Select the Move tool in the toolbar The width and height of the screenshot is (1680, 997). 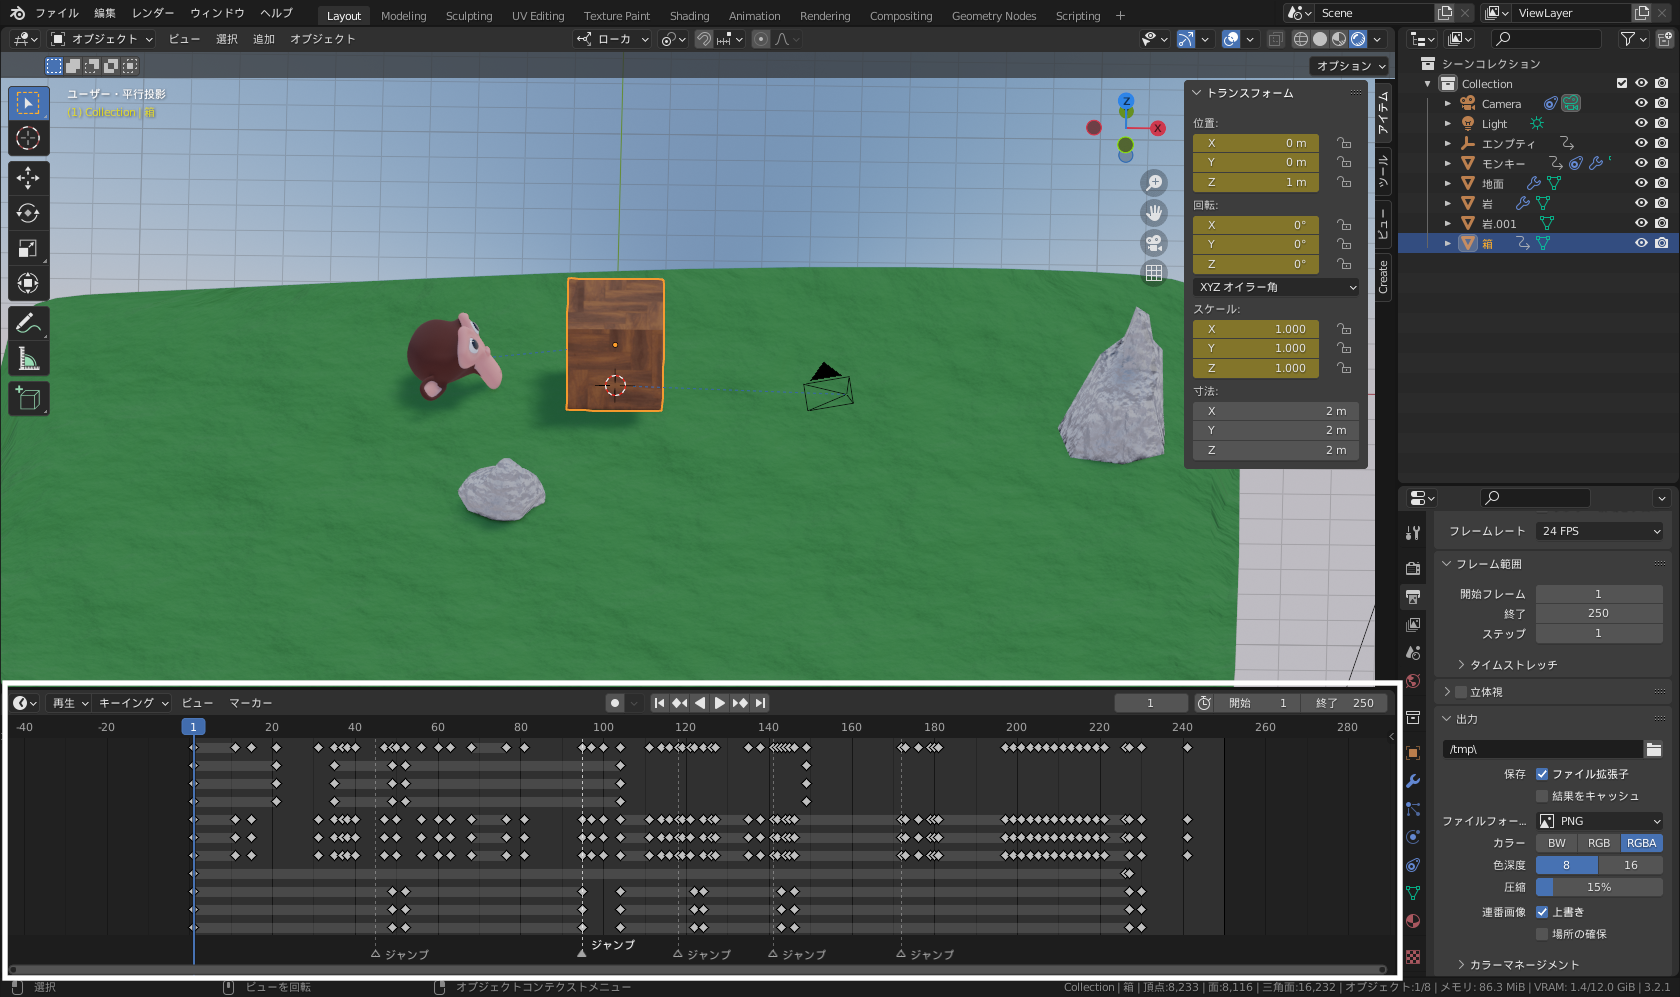coord(28,178)
